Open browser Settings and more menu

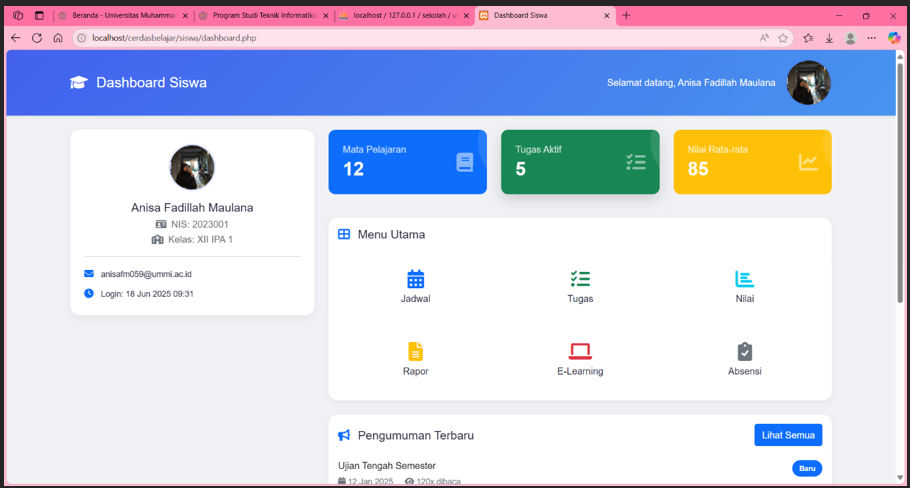coord(872,38)
